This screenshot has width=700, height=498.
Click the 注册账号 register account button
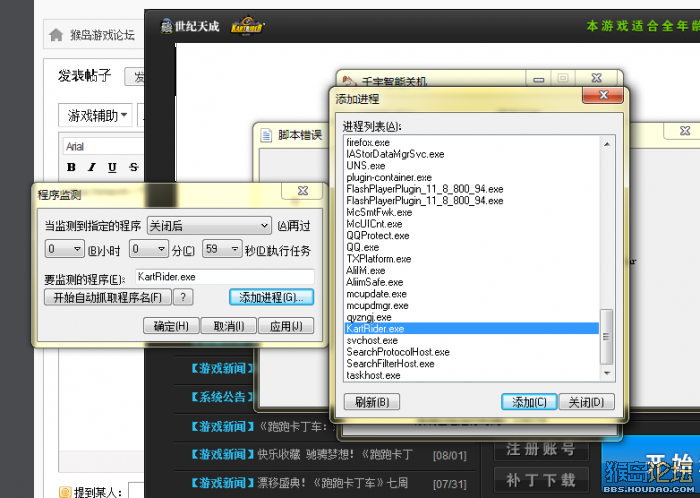(x=541, y=450)
